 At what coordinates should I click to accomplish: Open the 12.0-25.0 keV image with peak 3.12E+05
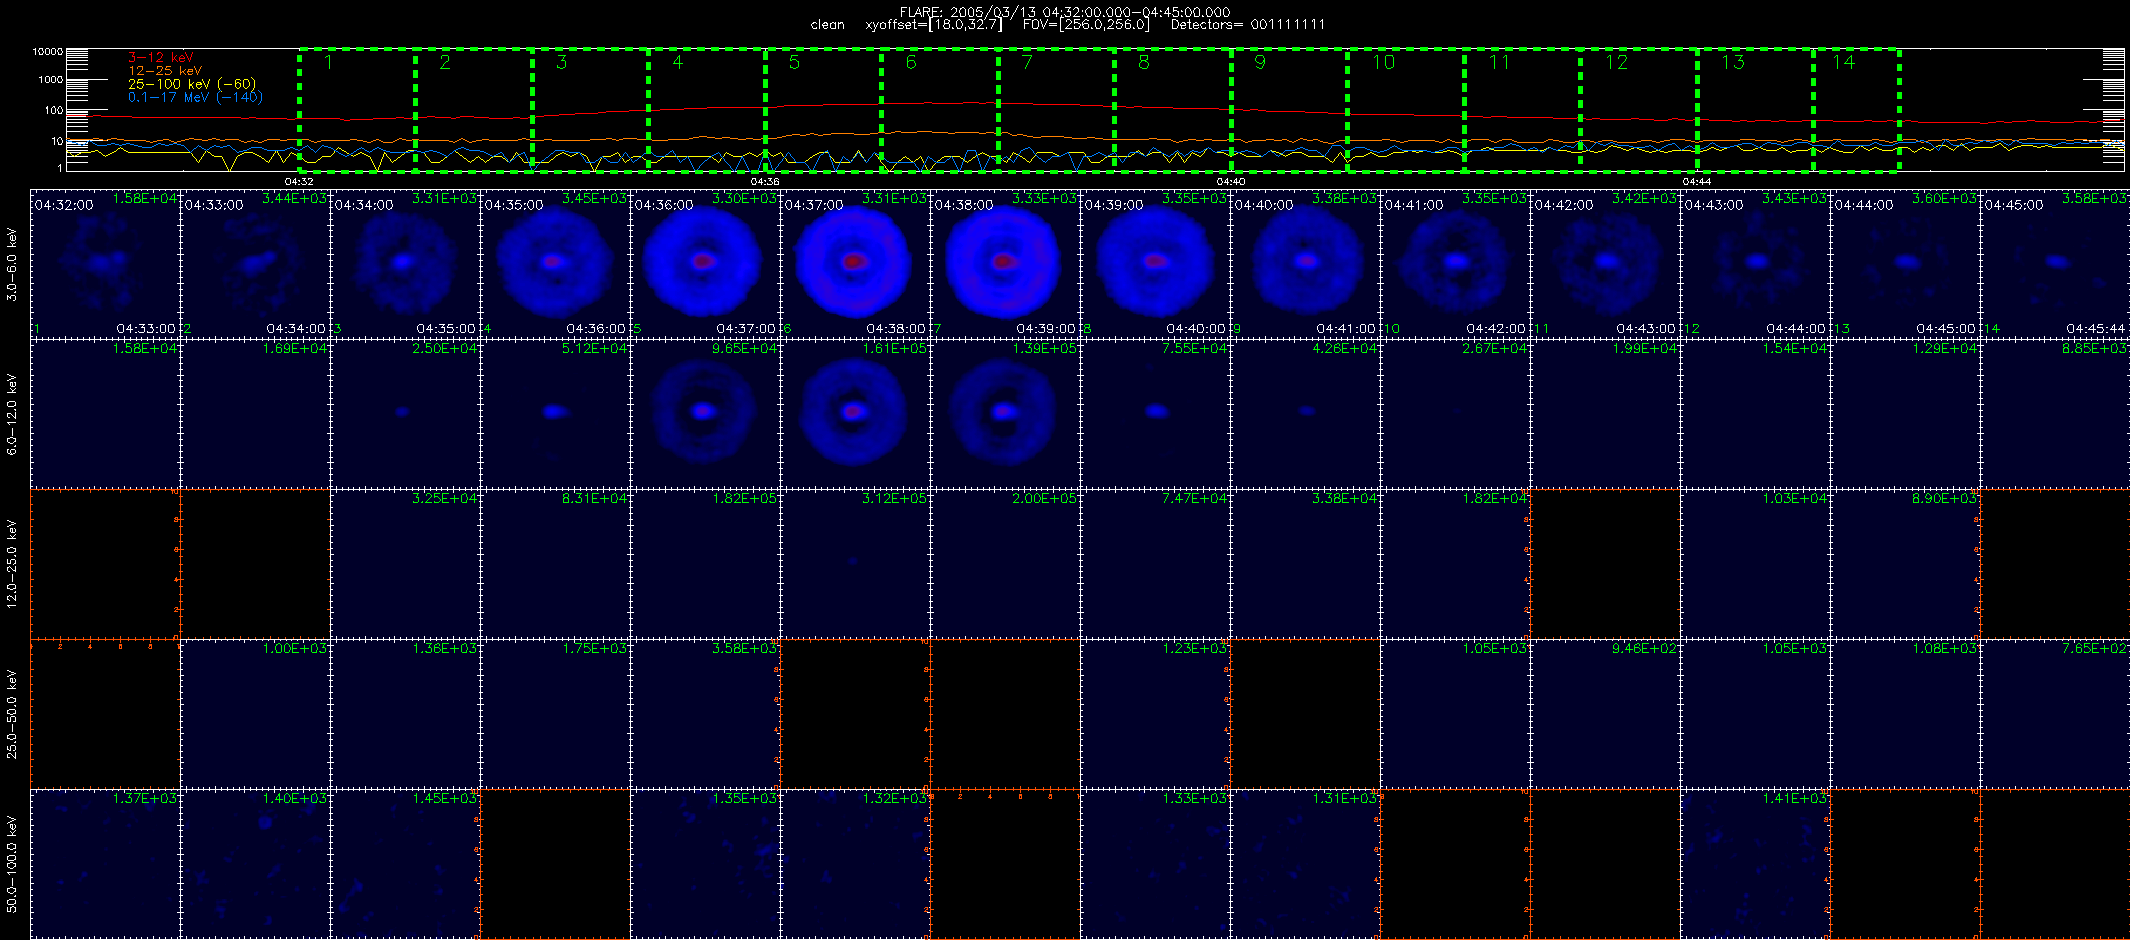tap(855, 564)
